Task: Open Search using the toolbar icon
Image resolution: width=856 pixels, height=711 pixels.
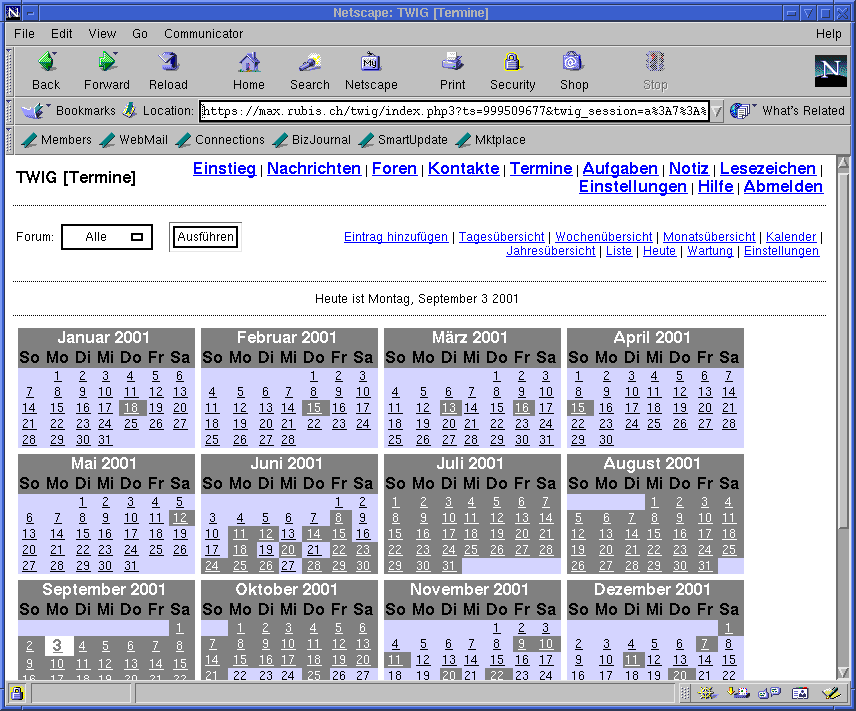Action: [310, 63]
